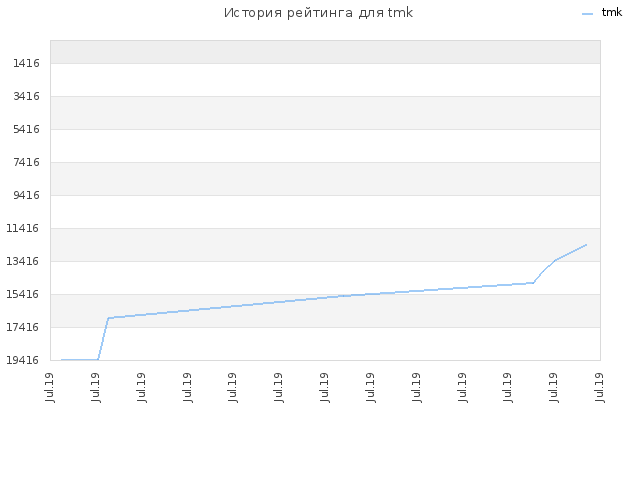Click the 11416 y-axis label

[x=23, y=228]
